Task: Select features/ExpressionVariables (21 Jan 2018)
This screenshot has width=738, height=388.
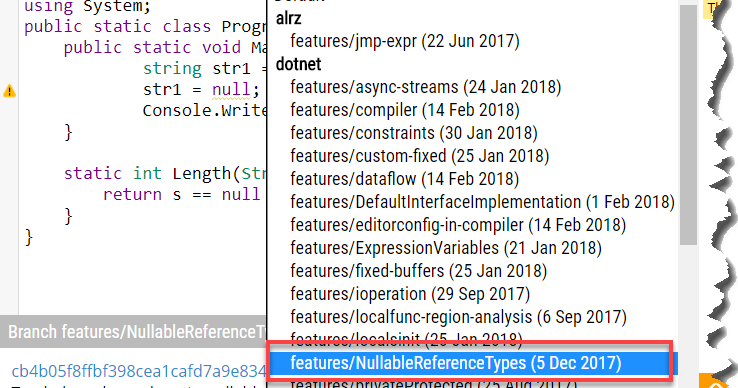Action: click(x=446, y=248)
